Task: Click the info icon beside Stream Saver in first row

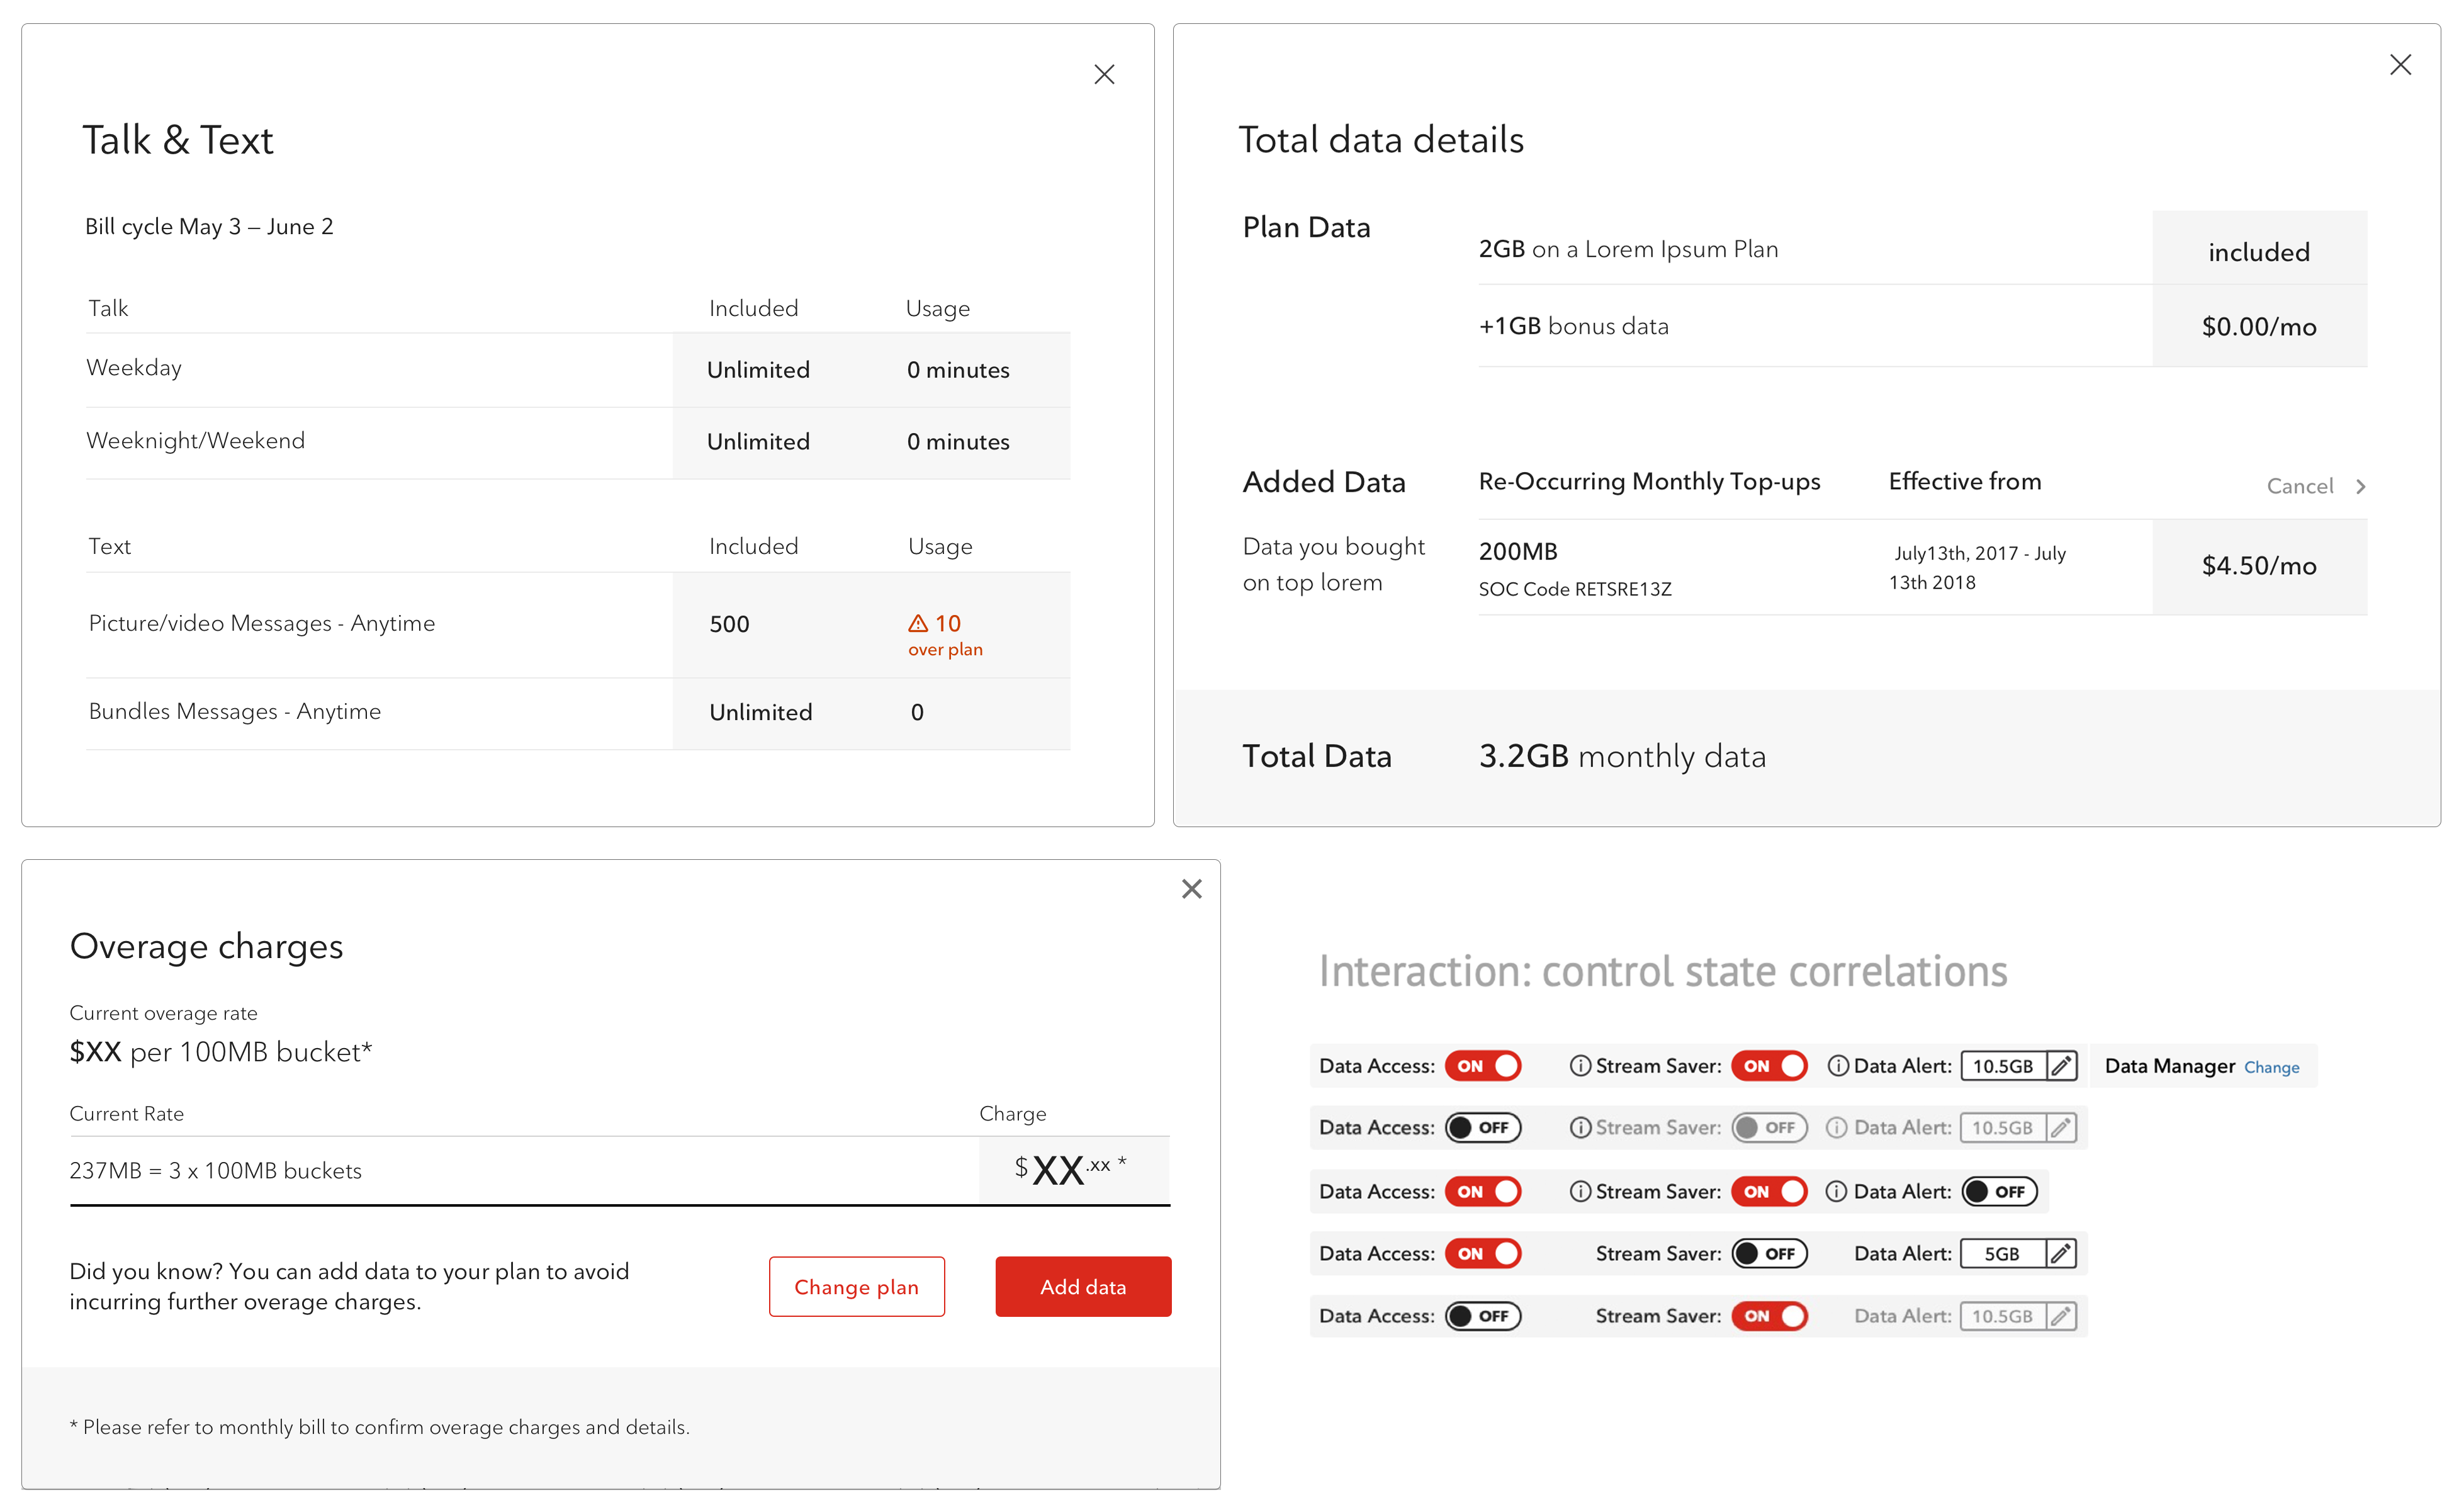Action: pyautogui.click(x=1580, y=1065)
